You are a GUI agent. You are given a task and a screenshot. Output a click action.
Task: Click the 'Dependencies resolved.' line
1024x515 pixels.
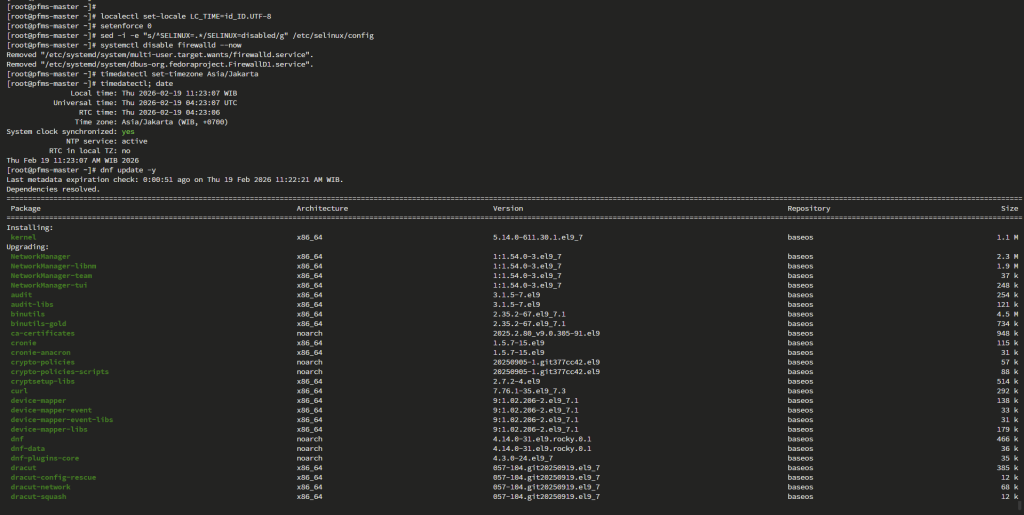(53, 189)
